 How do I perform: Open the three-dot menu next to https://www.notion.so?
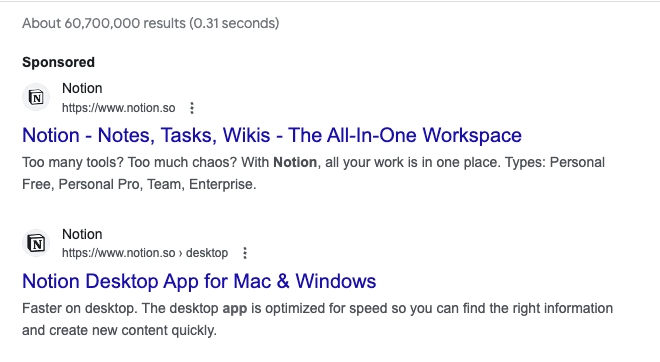[x=192, y=108]
